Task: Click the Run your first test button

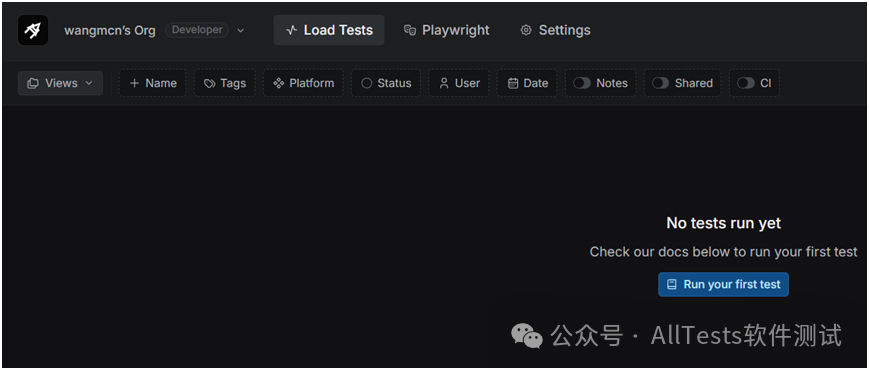Action: 723,284
